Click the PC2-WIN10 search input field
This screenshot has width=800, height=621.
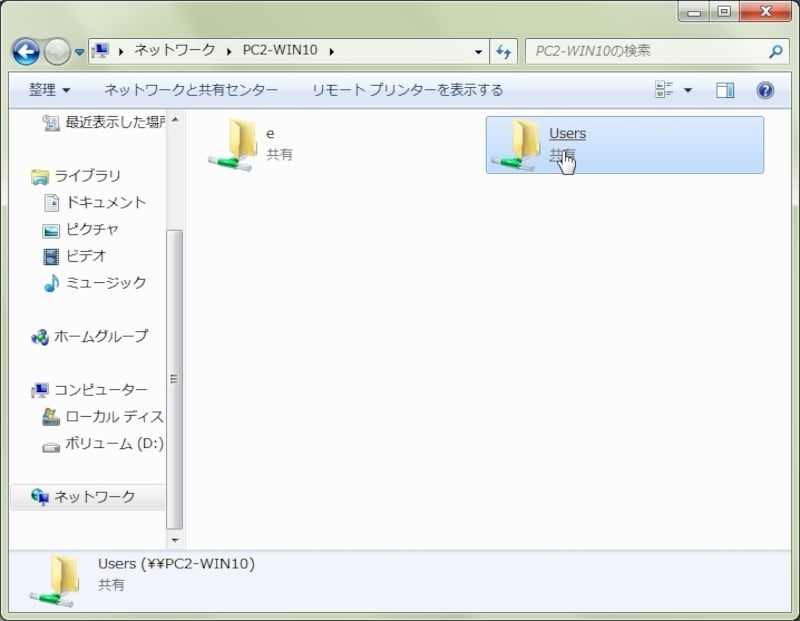645,51
